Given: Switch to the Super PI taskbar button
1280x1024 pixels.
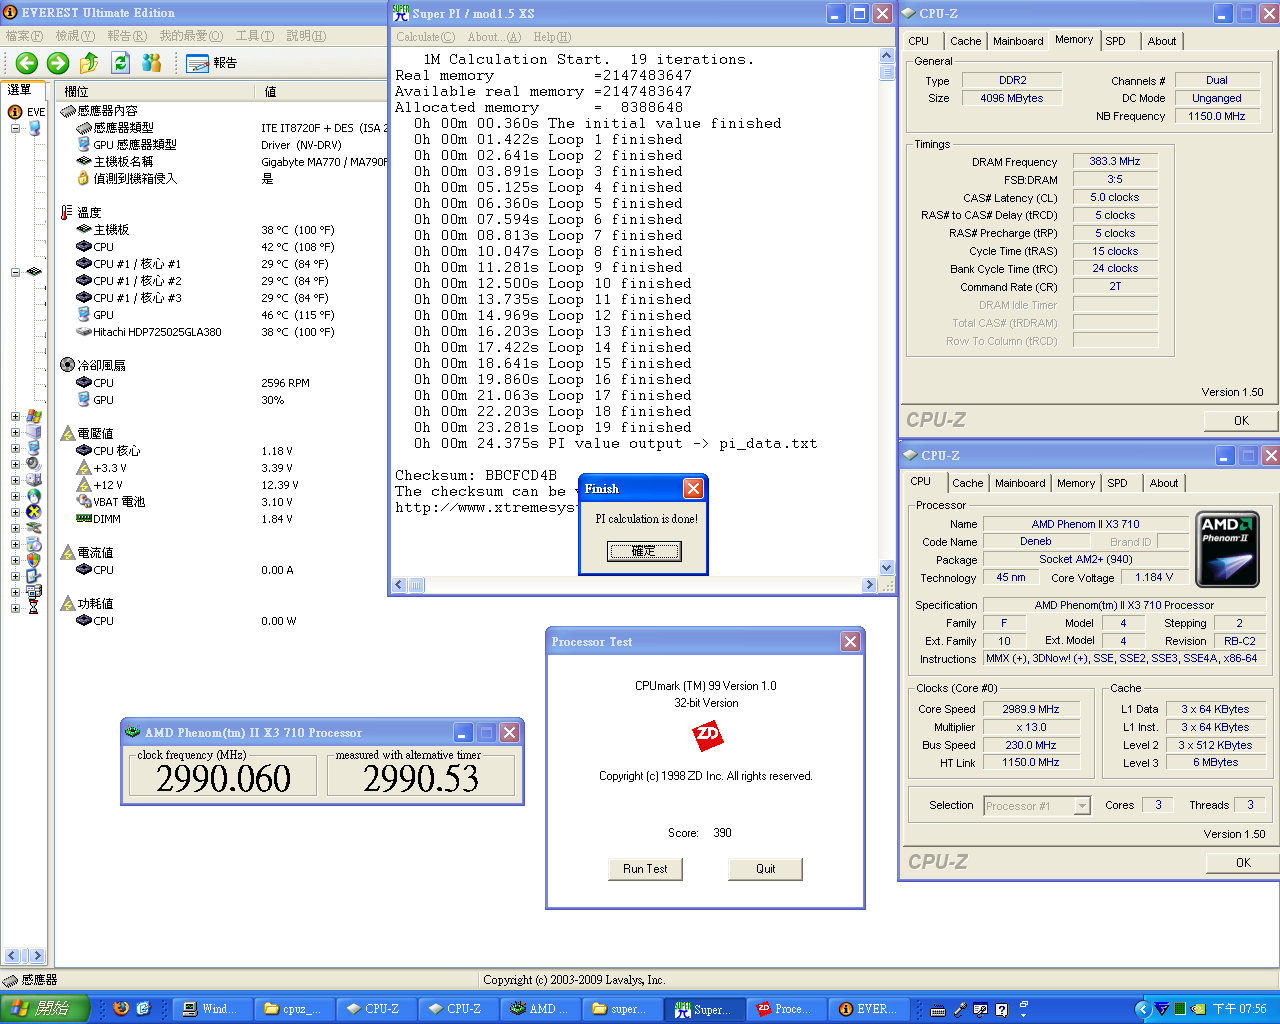Looking at the screenshot, I should pos(705,1009).
